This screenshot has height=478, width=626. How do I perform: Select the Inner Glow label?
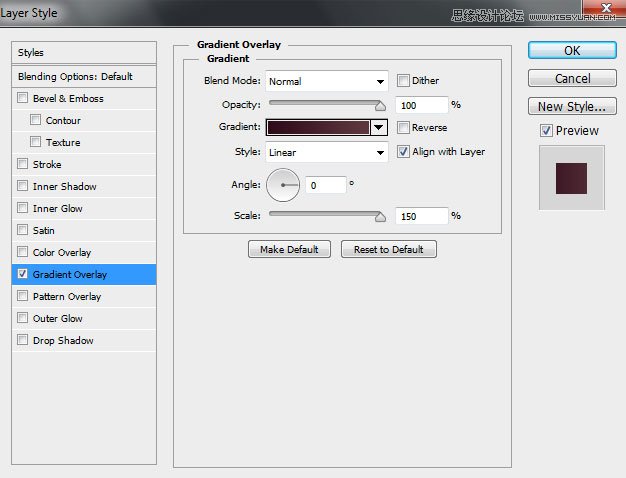click(57, 208)
